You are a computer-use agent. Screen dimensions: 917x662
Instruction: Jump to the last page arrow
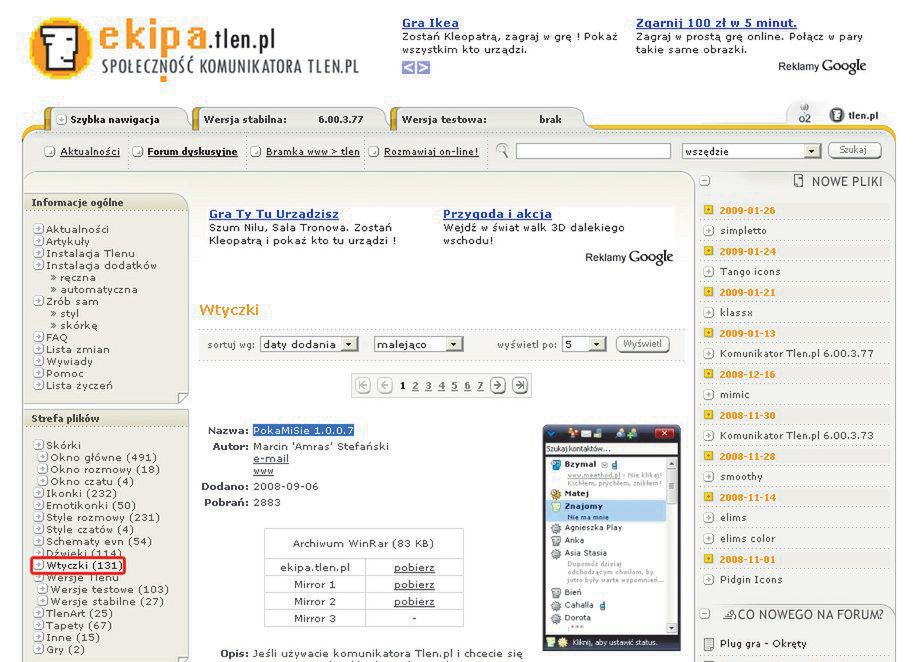click(x=519, y=385)
